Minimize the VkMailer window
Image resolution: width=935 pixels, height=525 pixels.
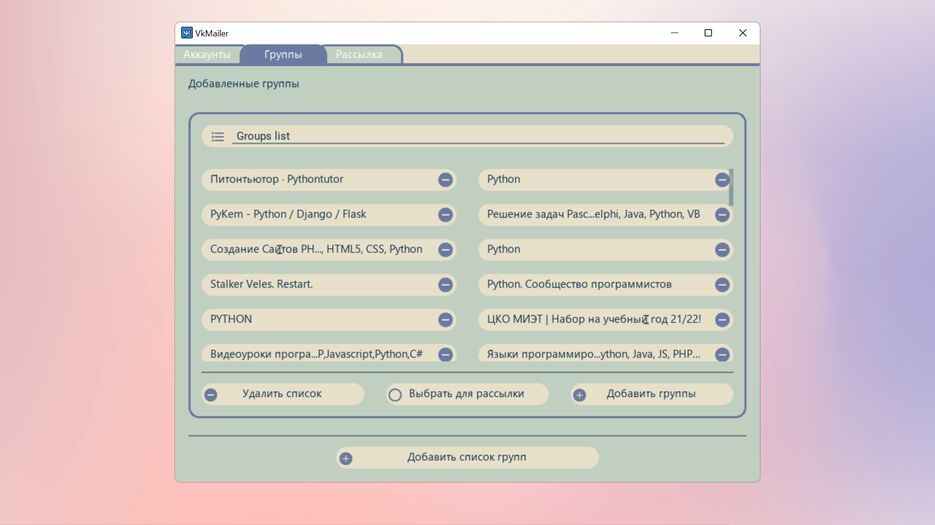[674, 33]
